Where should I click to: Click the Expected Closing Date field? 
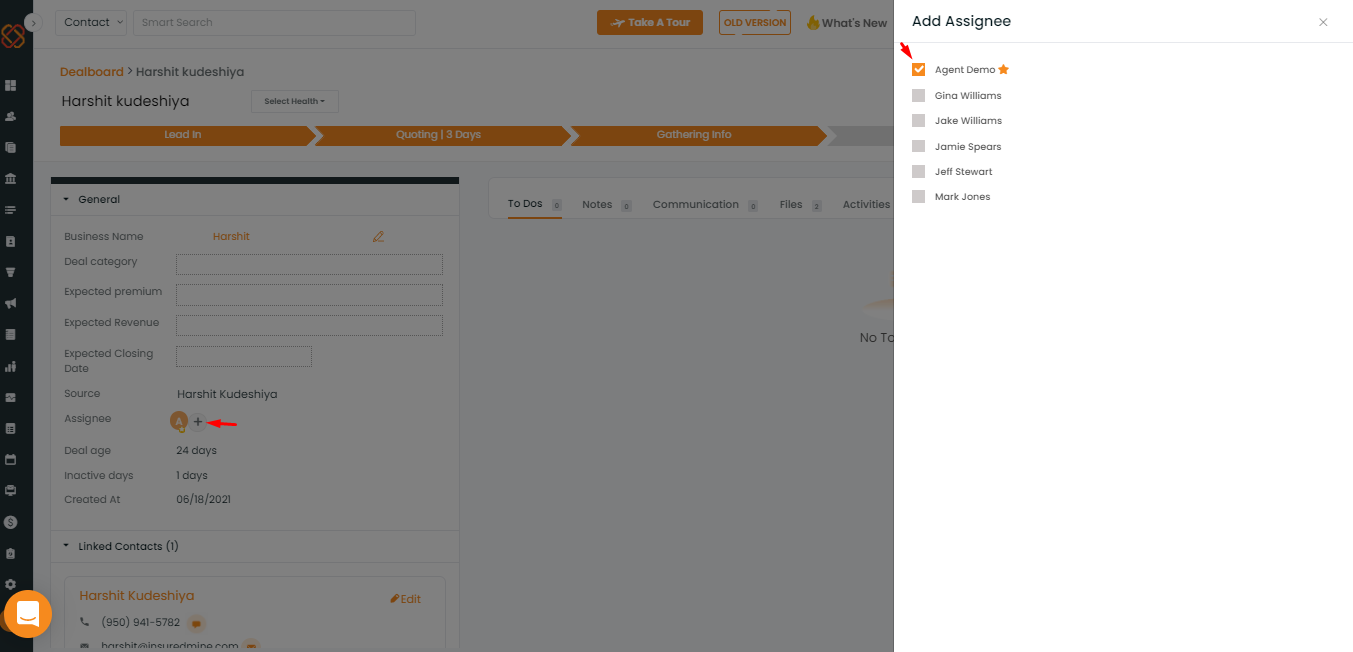click(x=244, y=356)
